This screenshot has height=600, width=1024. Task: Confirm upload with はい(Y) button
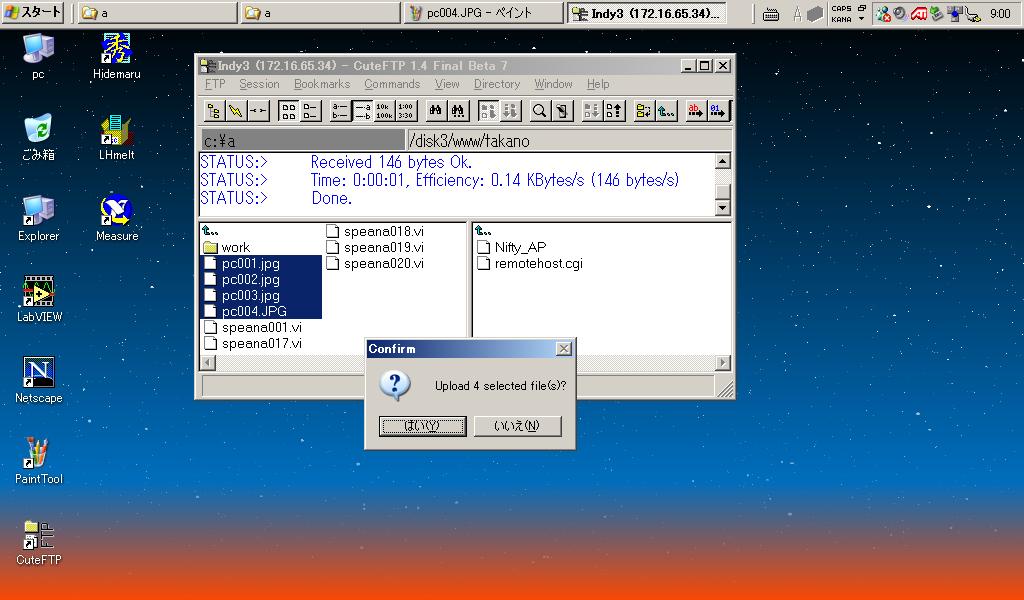pyautogui.click(x=422, y=426)
